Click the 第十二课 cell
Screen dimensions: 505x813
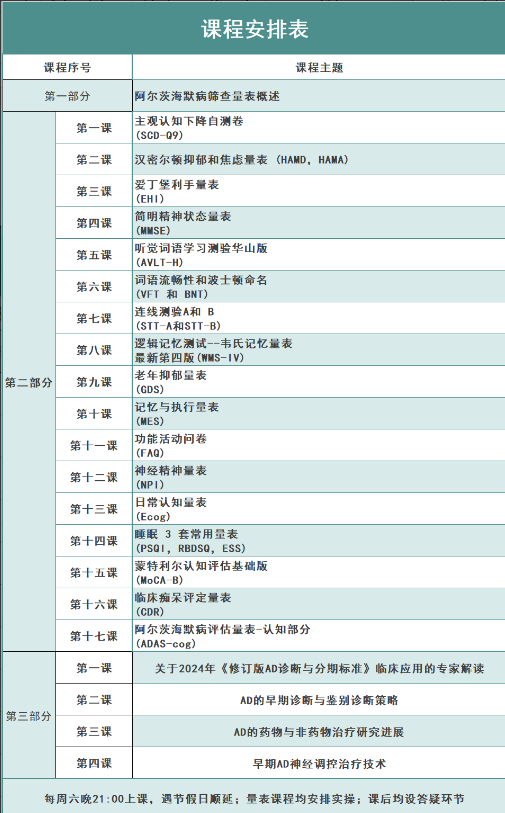coord(94,477)
